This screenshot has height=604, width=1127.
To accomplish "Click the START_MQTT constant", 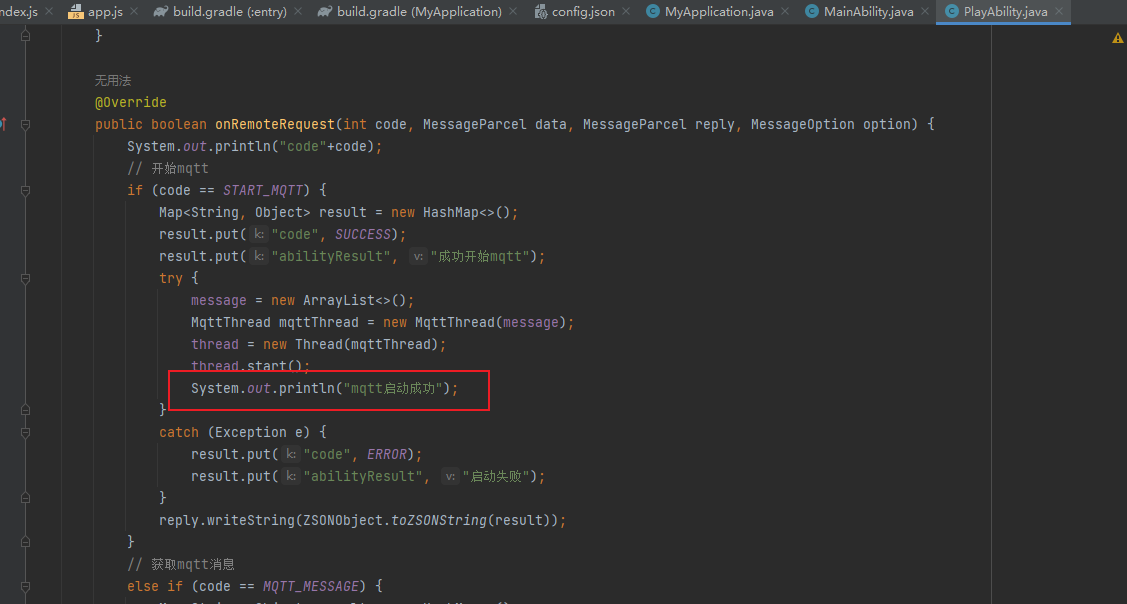I will [x=263, y=191].
